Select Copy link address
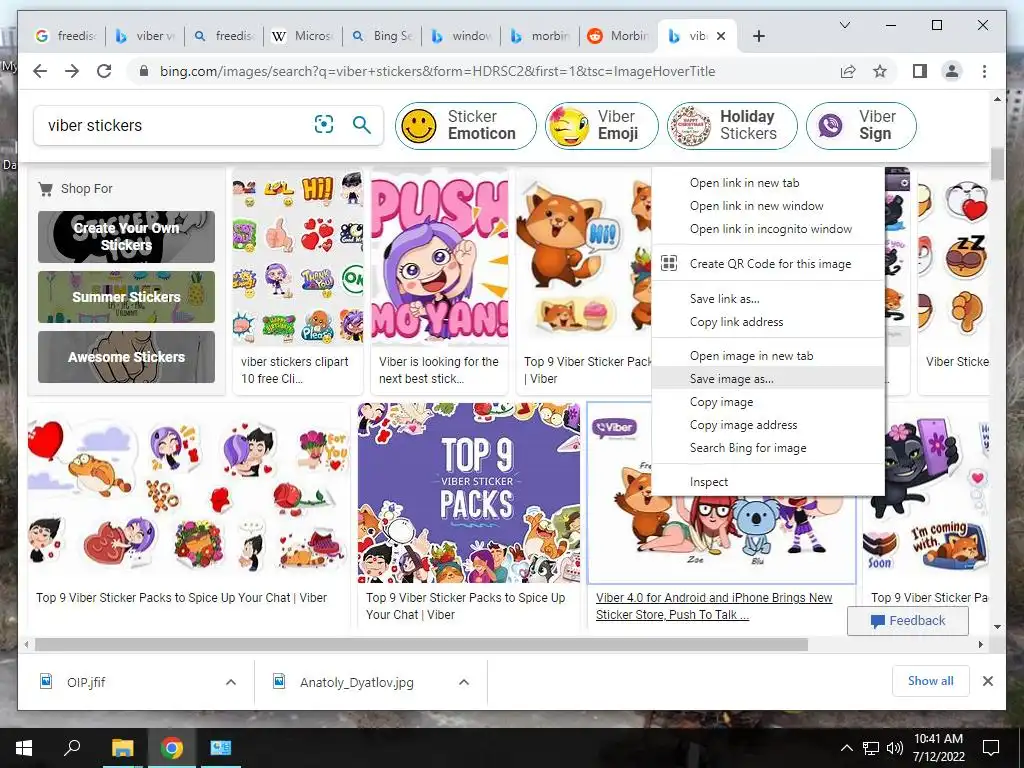Image resolution: width=1024 pixels, height=768 pixels. (768, 321)
